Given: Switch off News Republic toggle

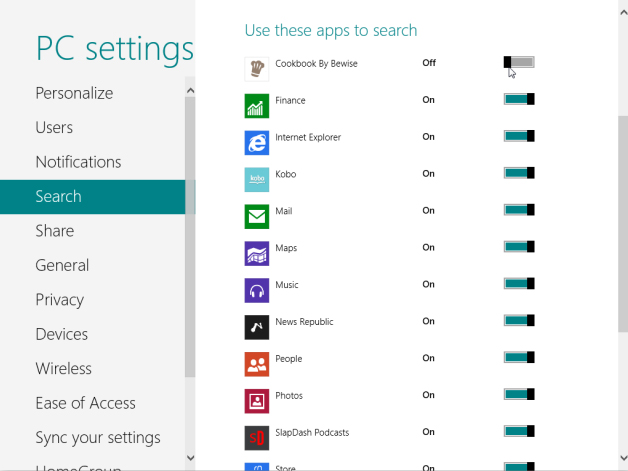Looking at the screenshot, I should tap(519, 320).
